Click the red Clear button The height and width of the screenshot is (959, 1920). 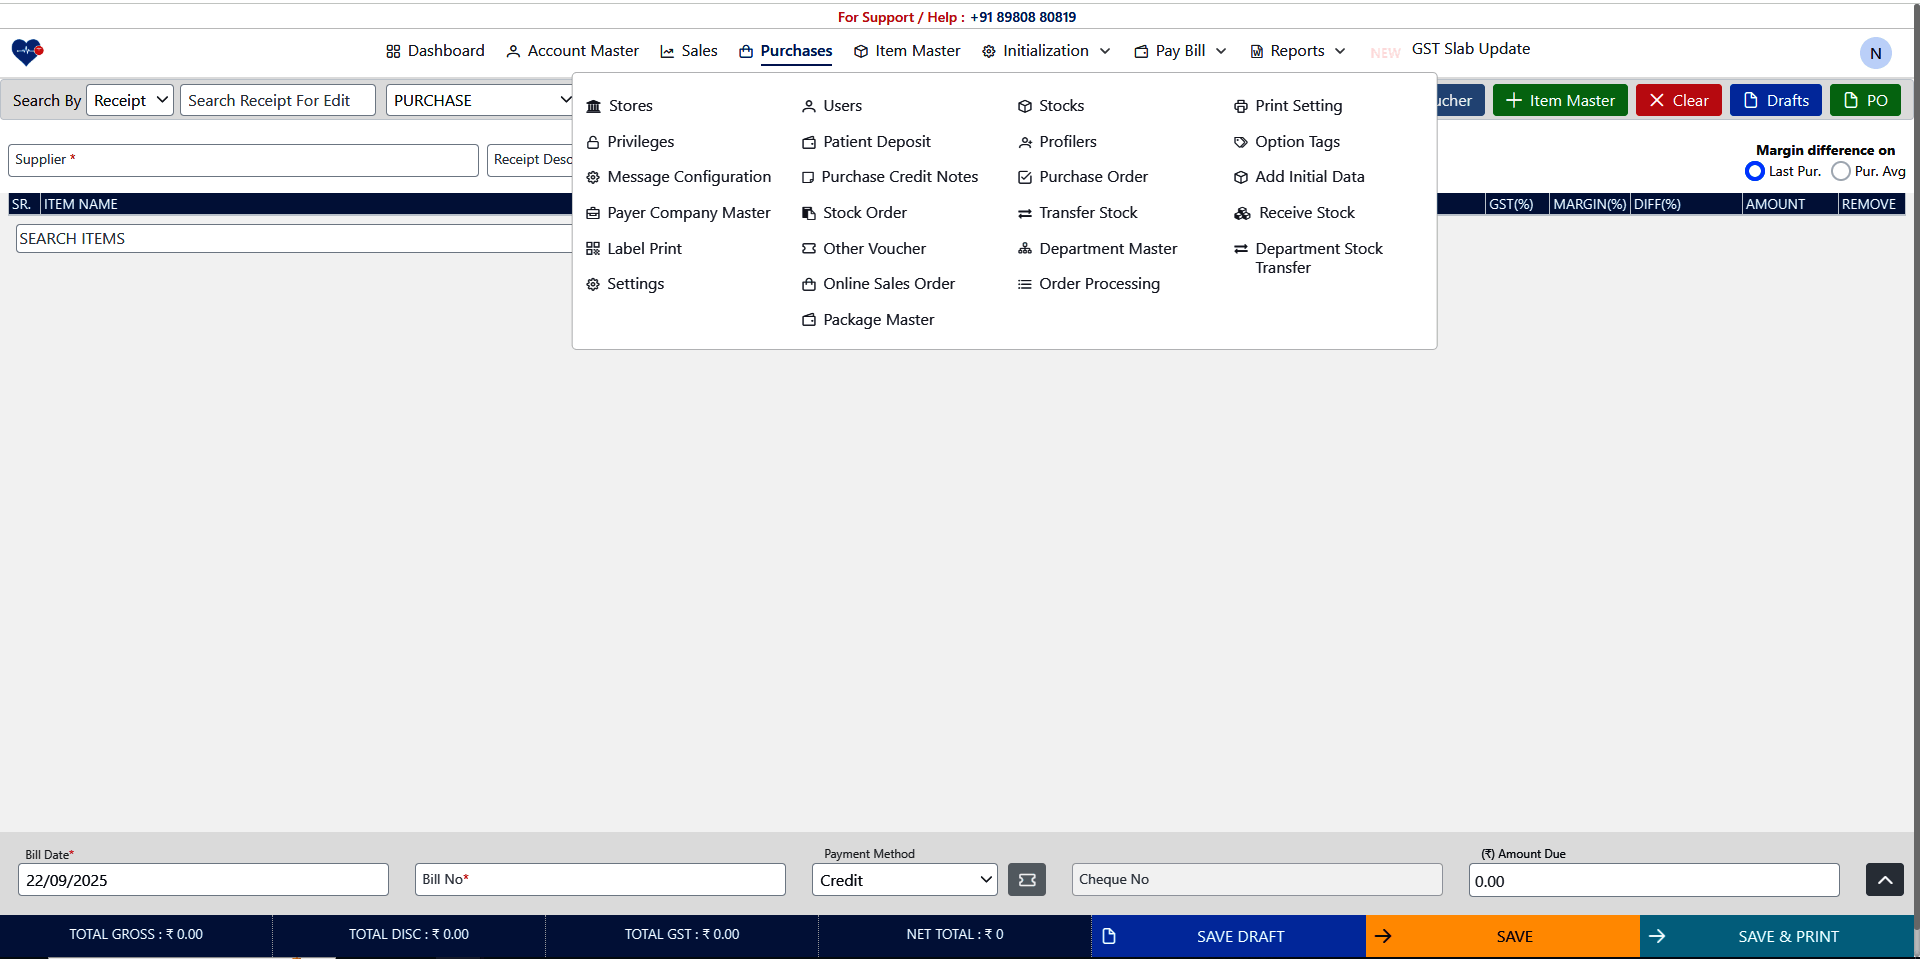(1678, 100)
